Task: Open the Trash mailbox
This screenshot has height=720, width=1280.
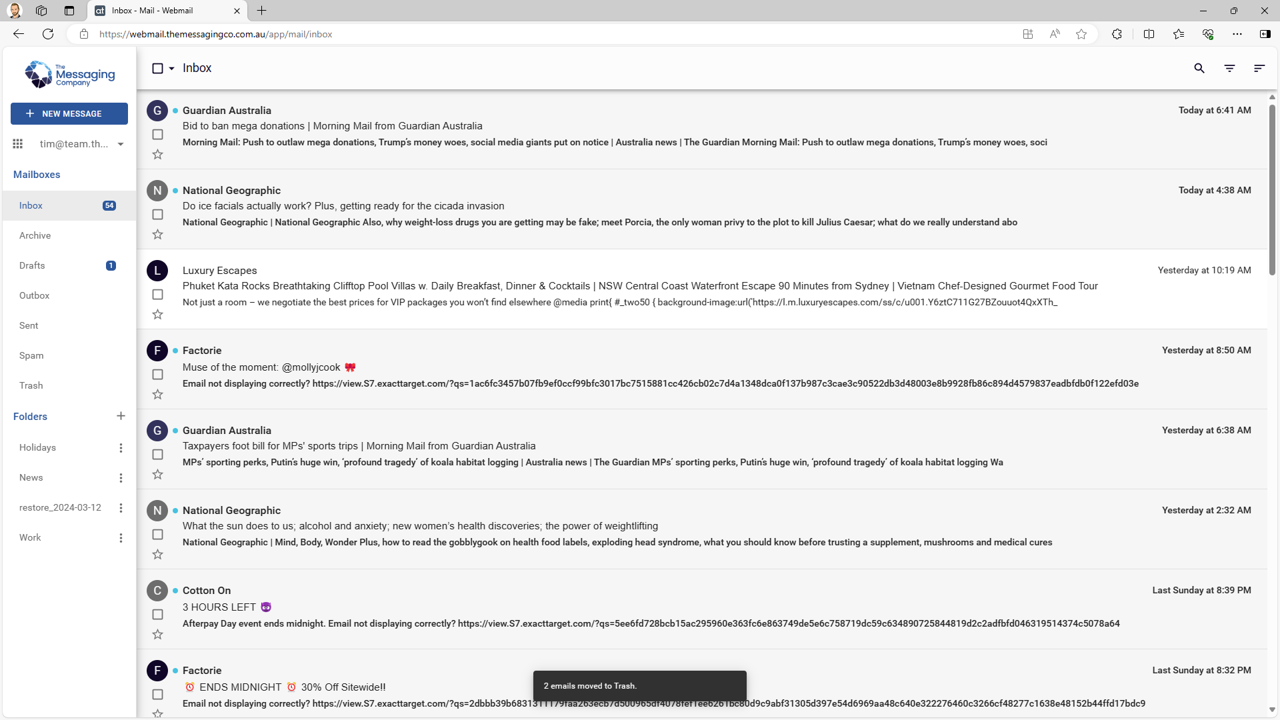Action: [x=69, y=385]
